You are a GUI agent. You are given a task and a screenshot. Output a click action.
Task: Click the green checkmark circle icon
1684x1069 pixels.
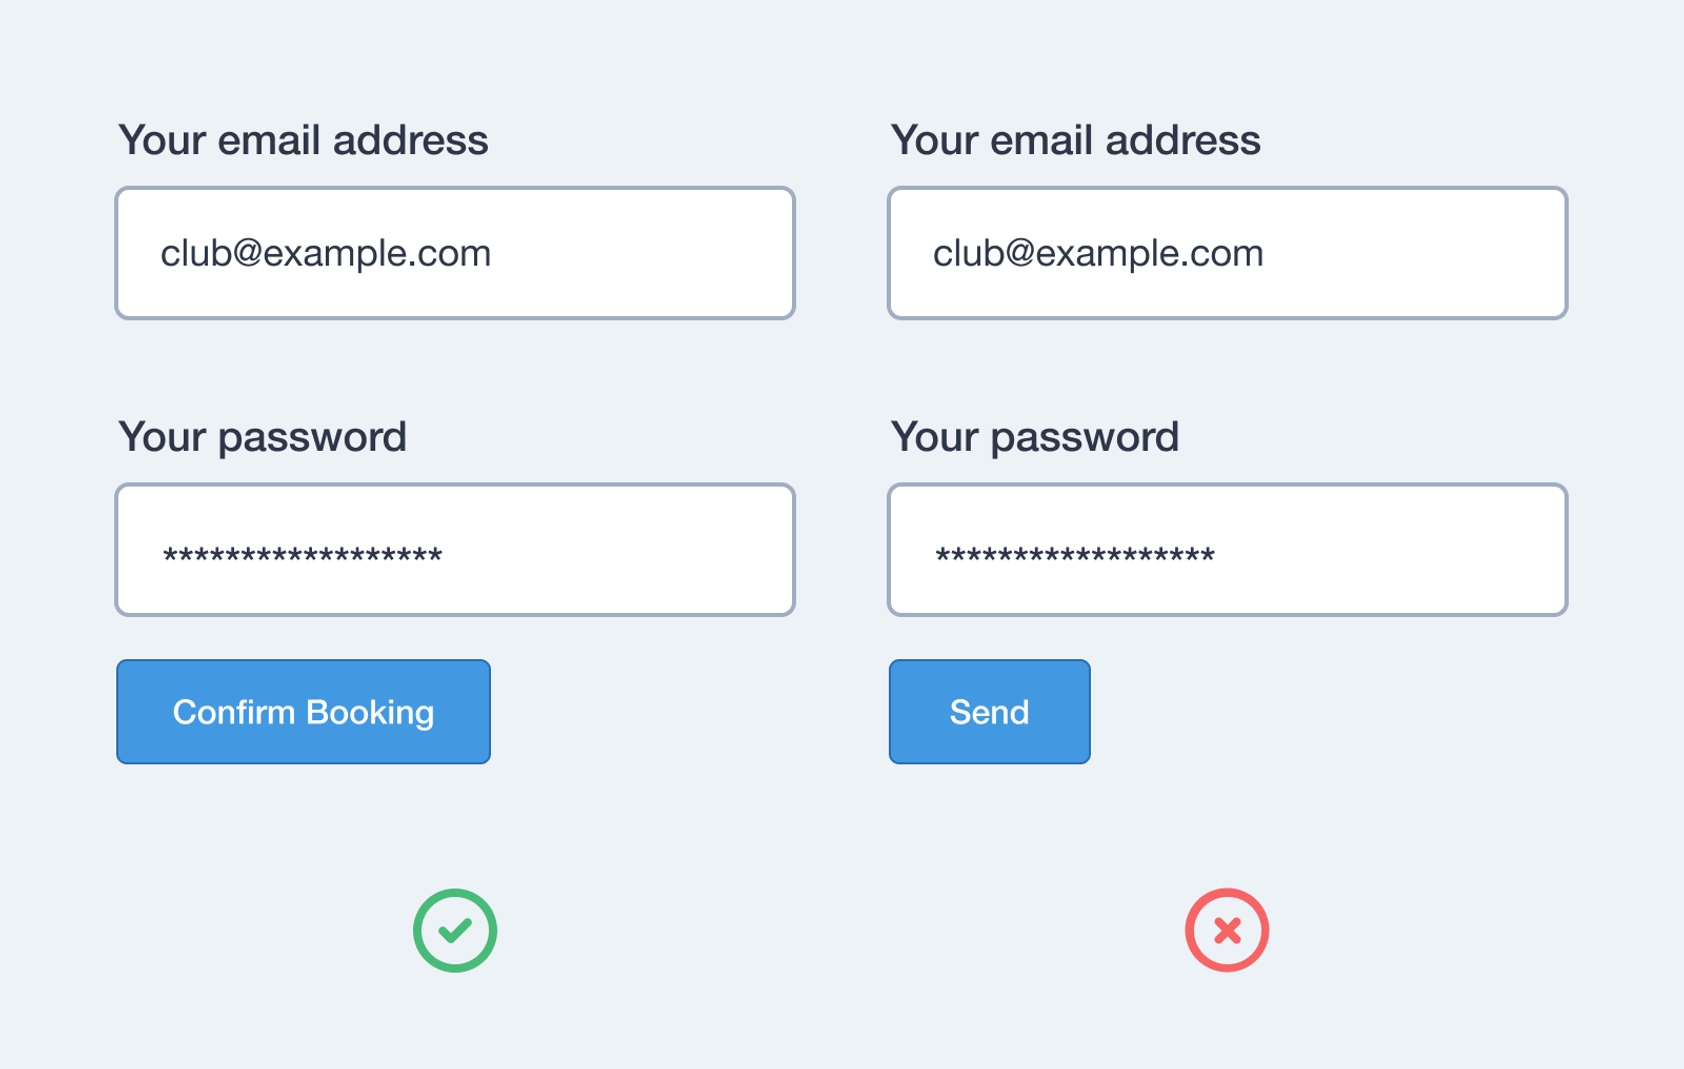coord(455,930)
